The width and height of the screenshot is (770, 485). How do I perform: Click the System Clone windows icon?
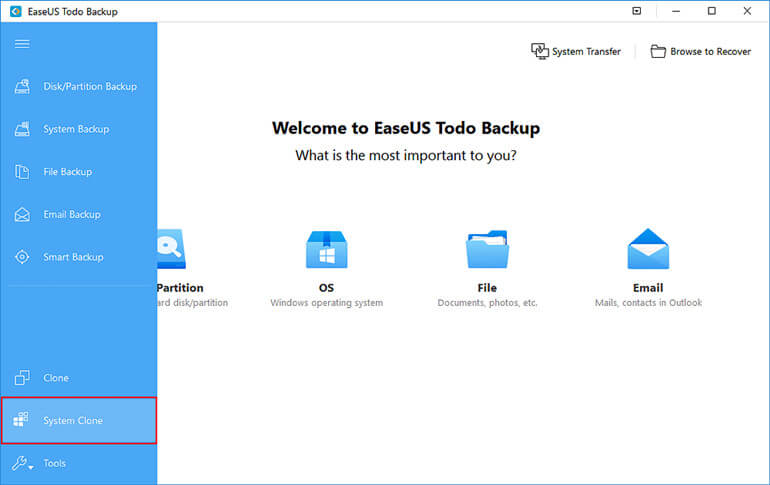[21, 420]
